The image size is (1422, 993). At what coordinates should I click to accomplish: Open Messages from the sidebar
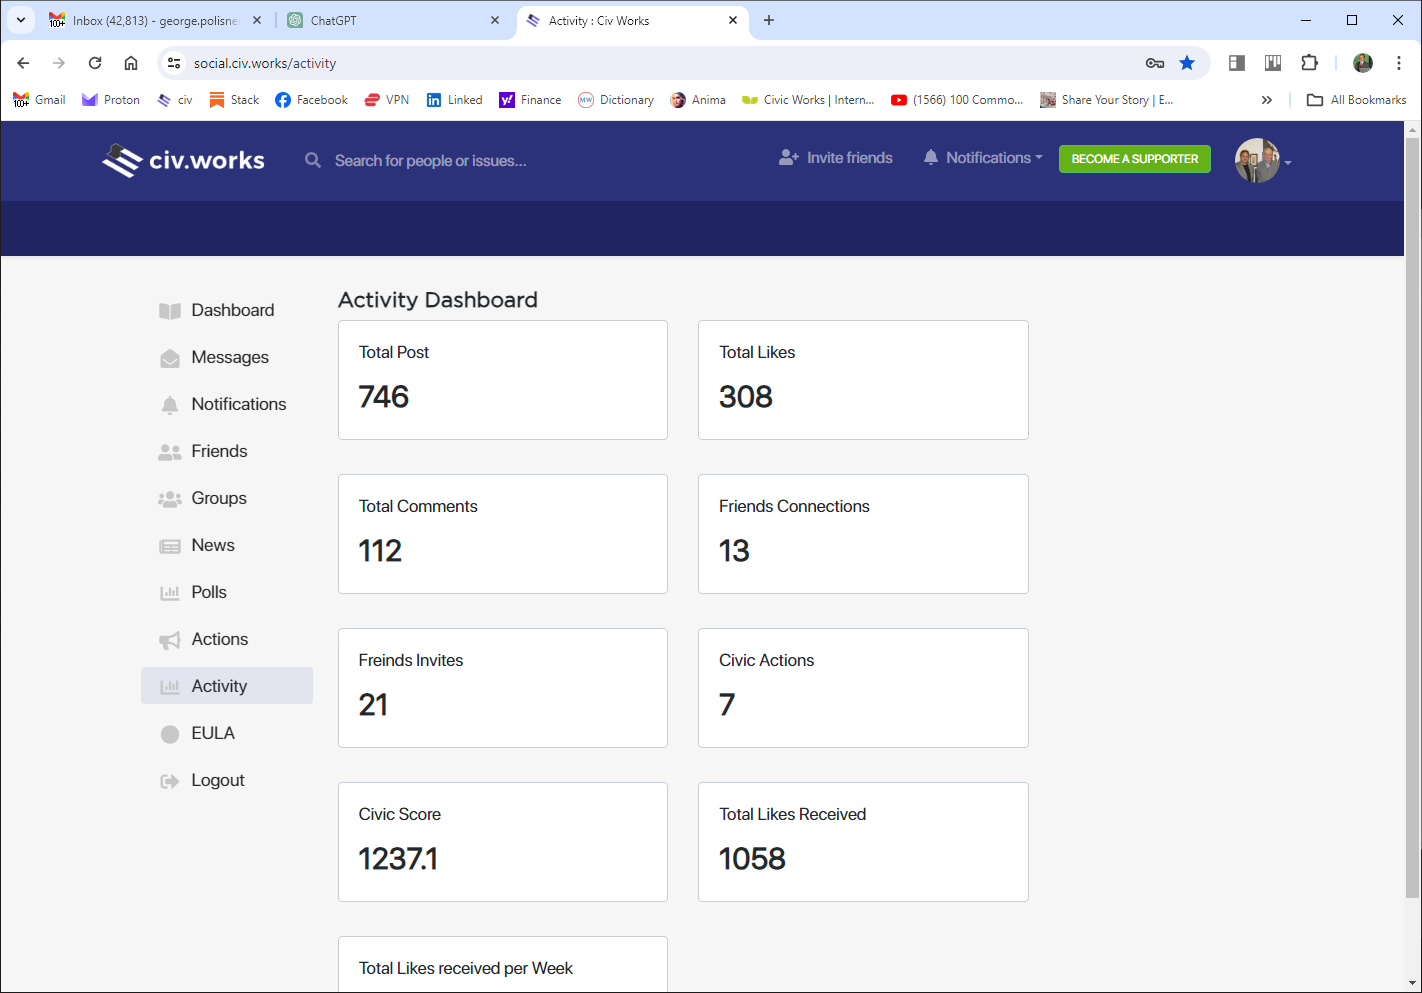[x=229, y=357]
